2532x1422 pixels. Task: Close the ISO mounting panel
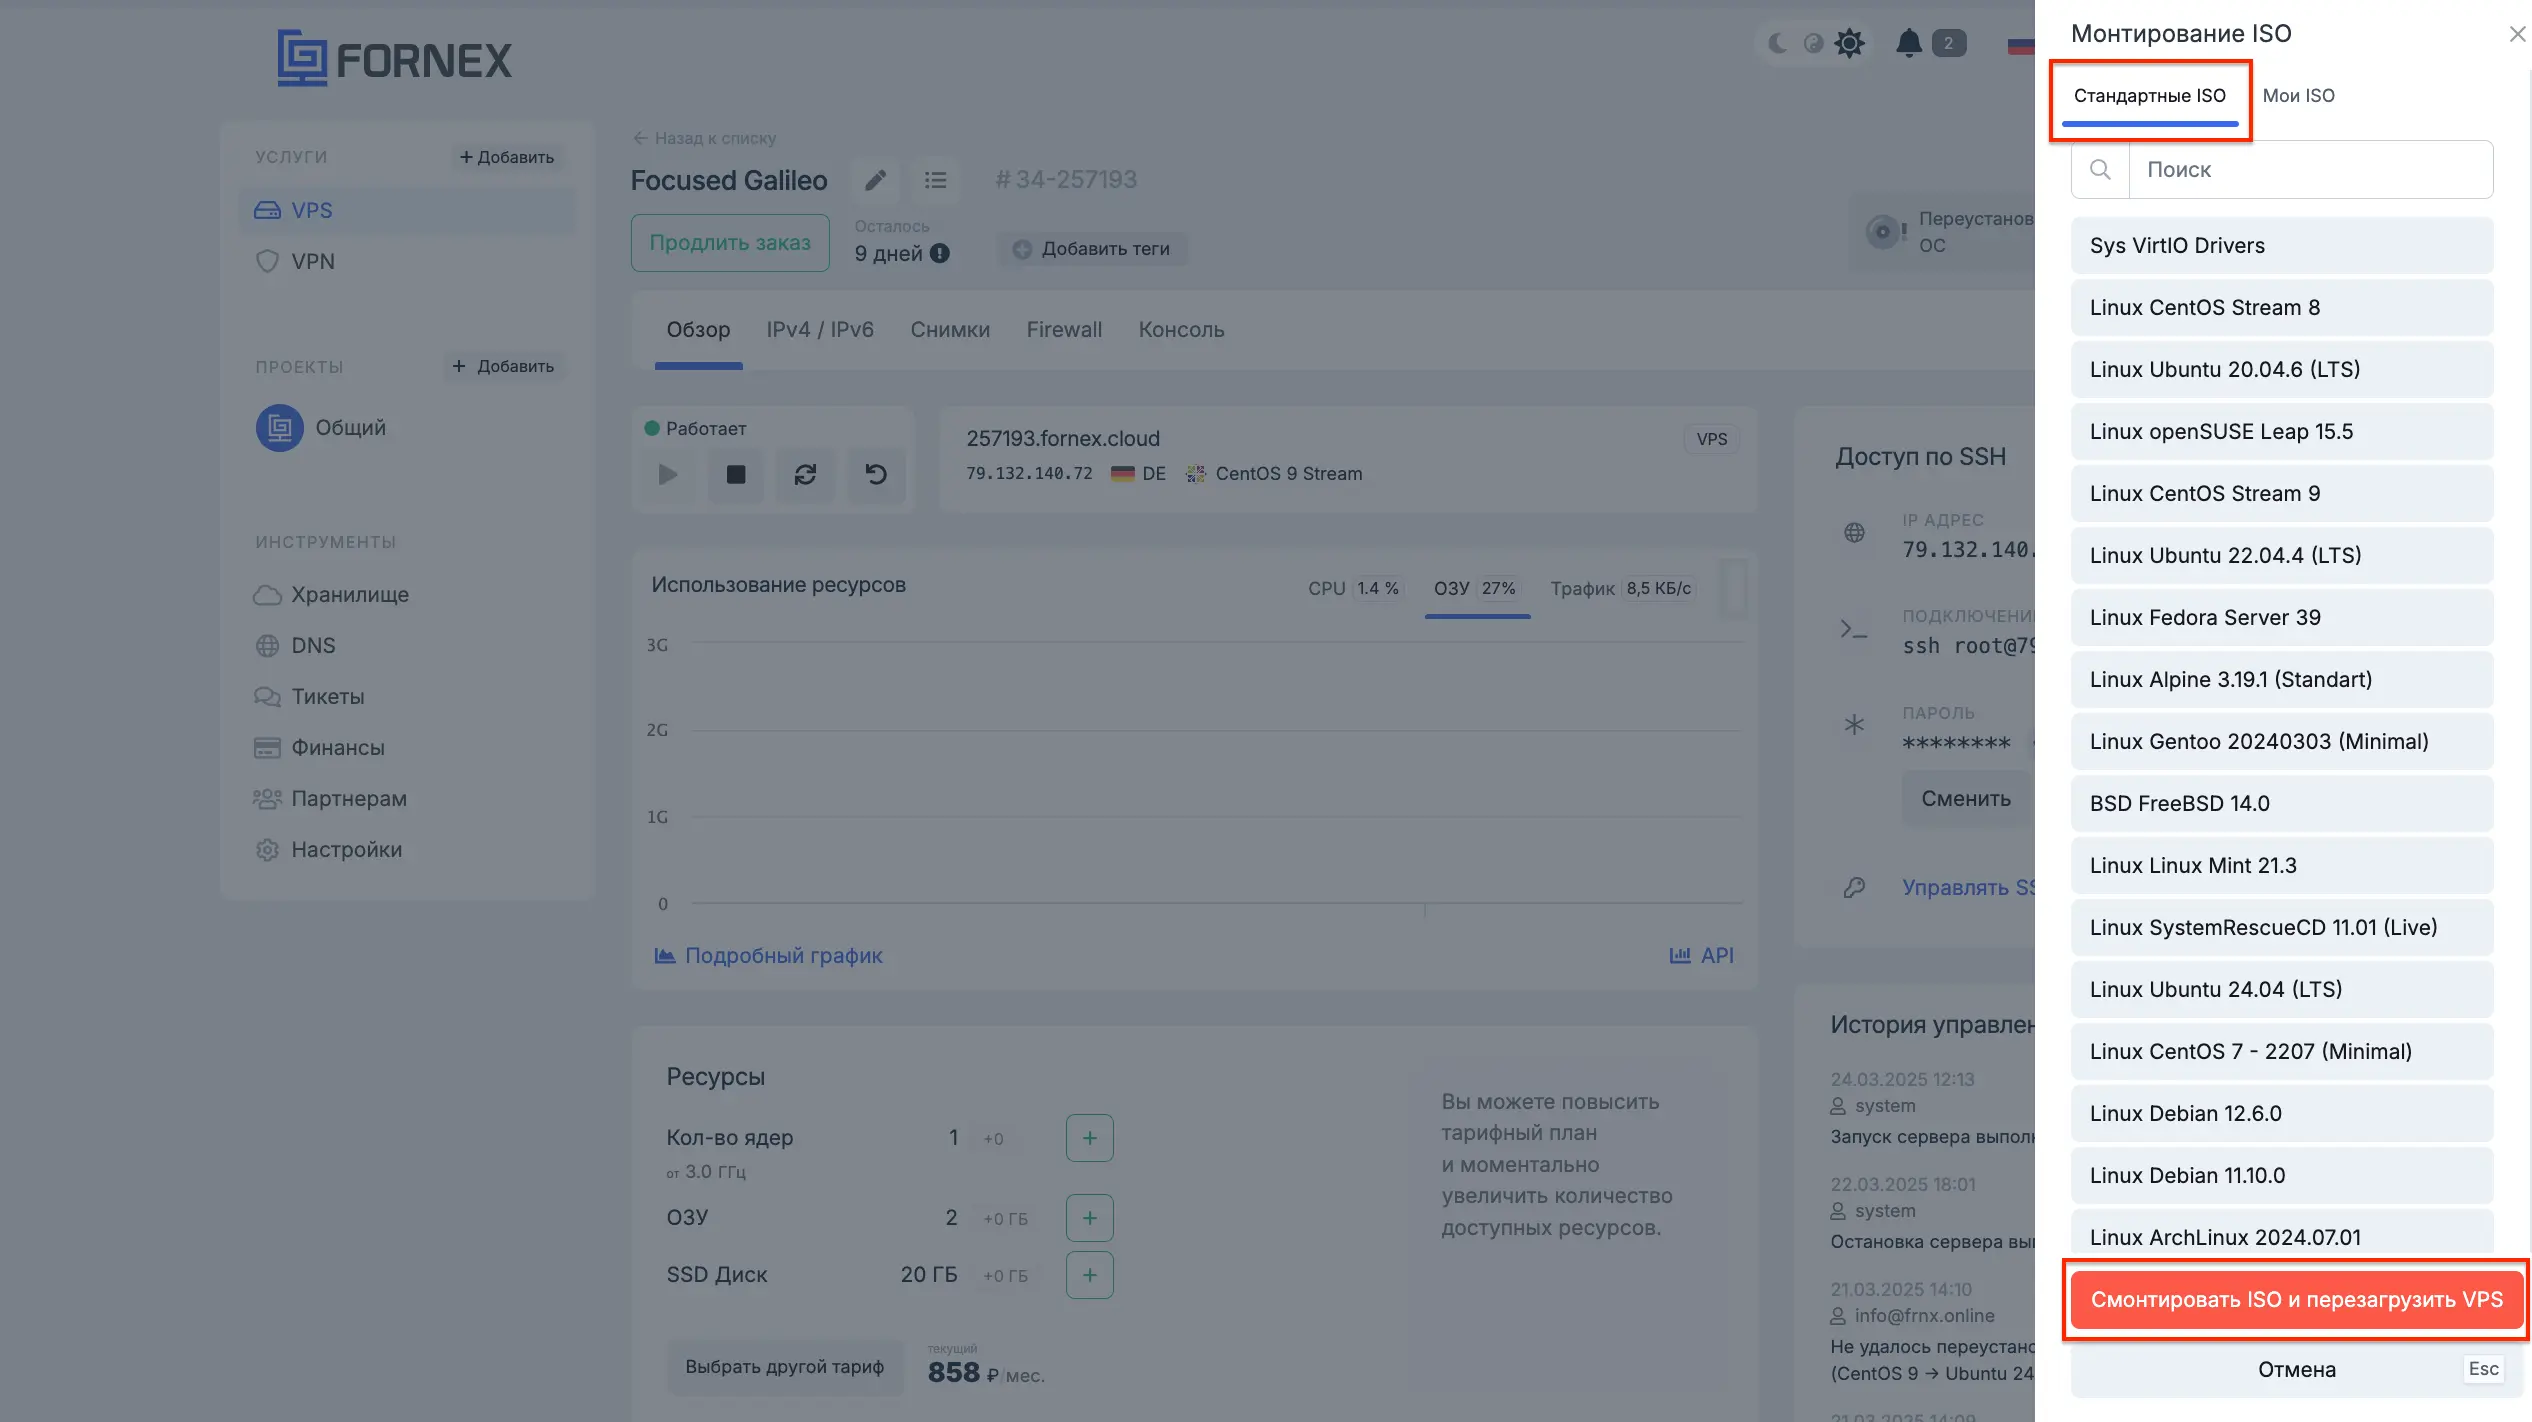click(x=2517, y=34)
